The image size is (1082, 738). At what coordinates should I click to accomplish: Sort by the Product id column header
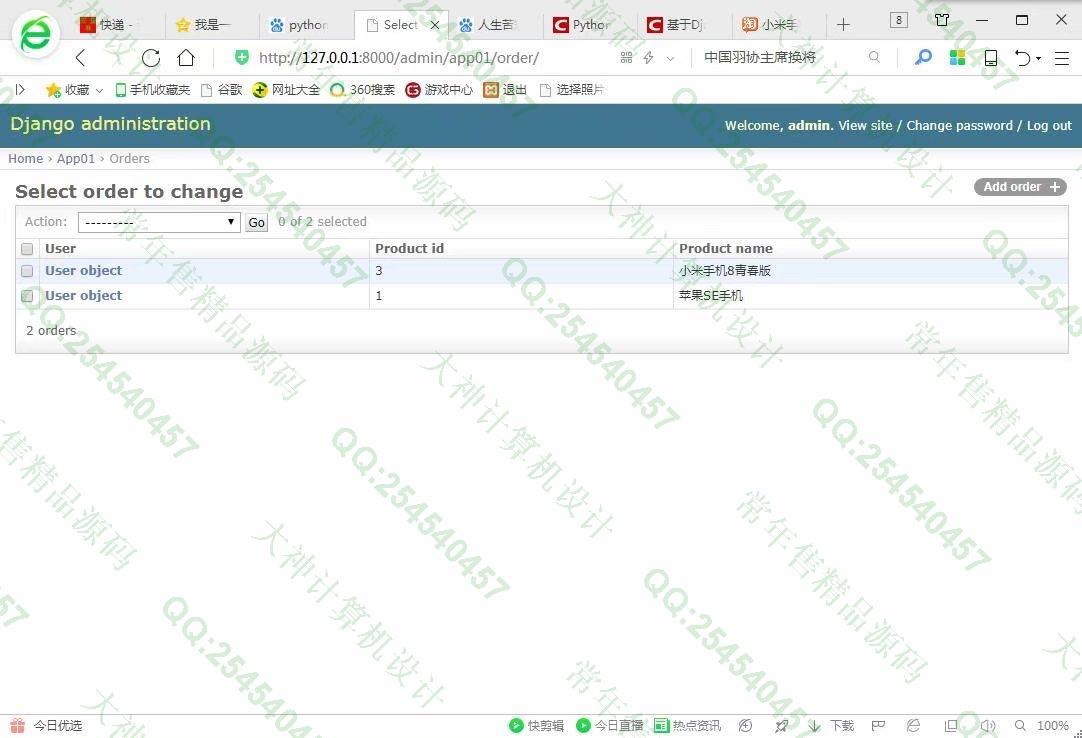point(409,249)
